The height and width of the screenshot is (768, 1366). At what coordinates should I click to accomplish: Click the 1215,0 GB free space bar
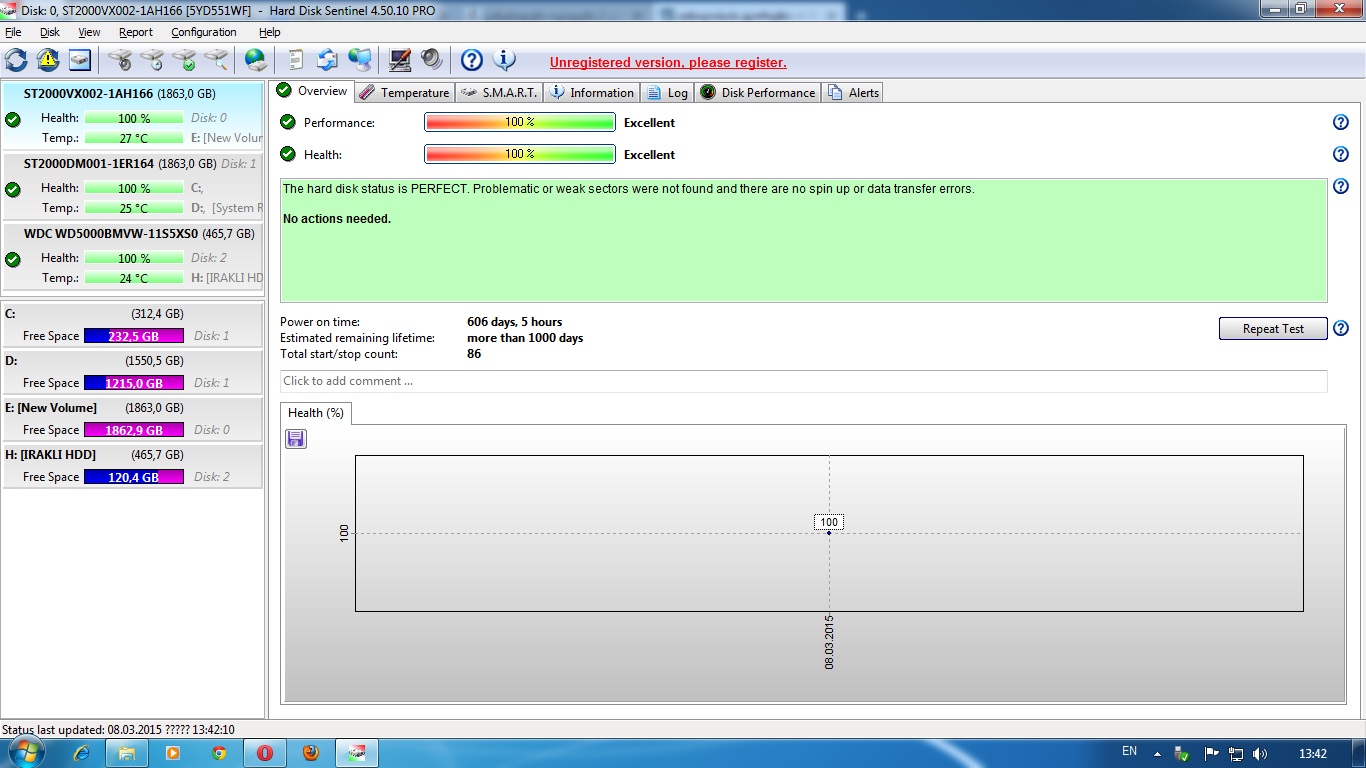[x=134, y=383]
